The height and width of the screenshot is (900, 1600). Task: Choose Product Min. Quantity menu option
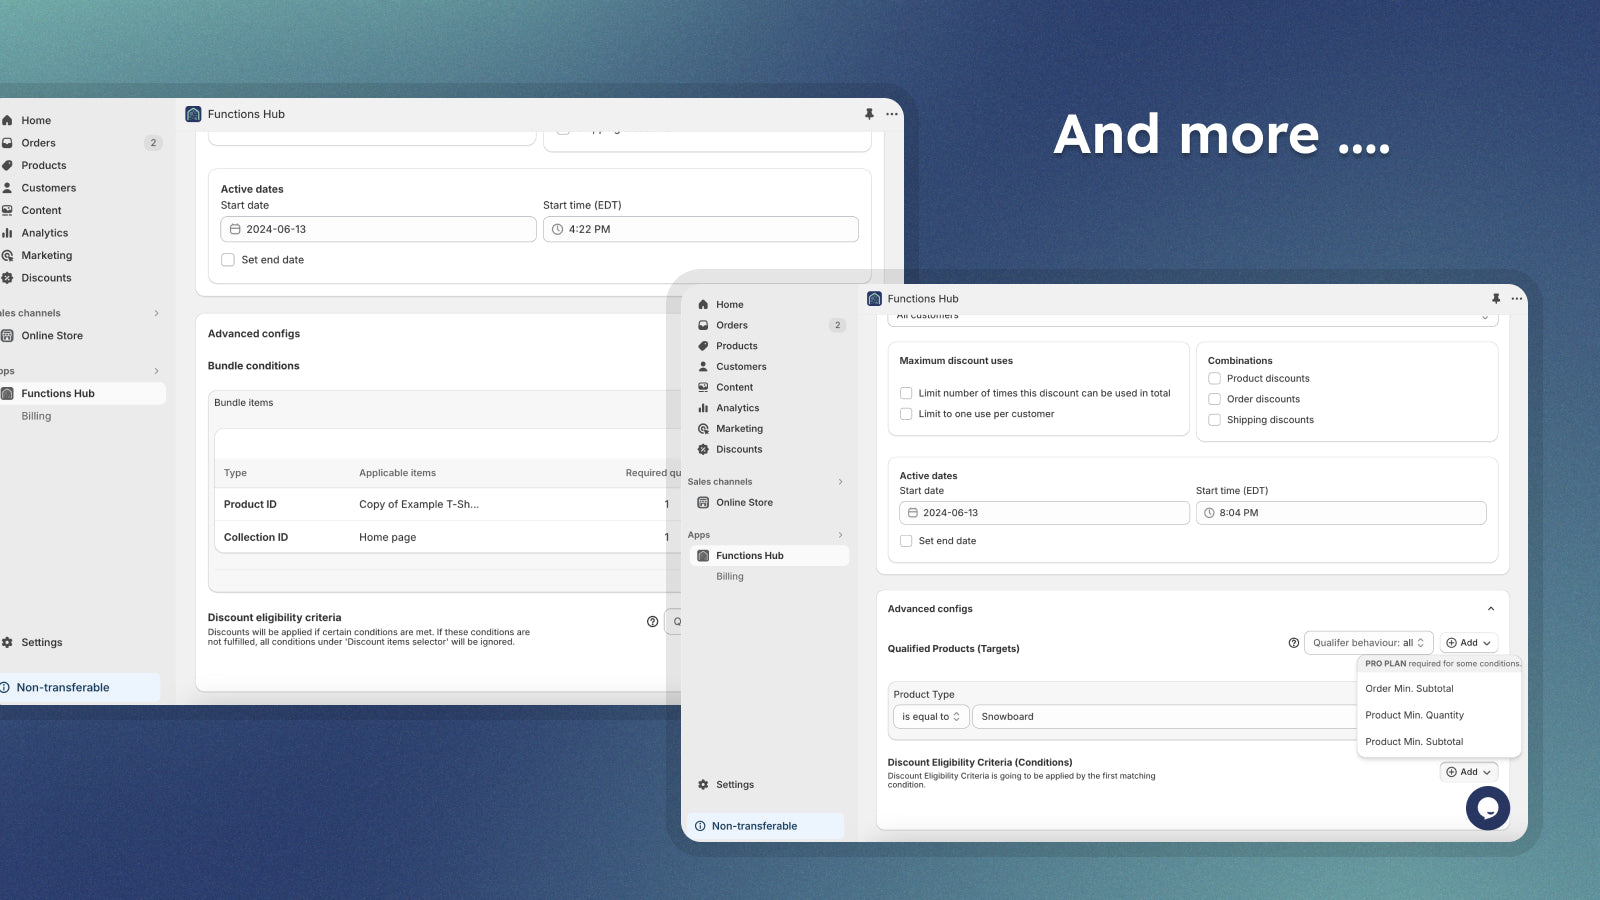point(1414,715)
